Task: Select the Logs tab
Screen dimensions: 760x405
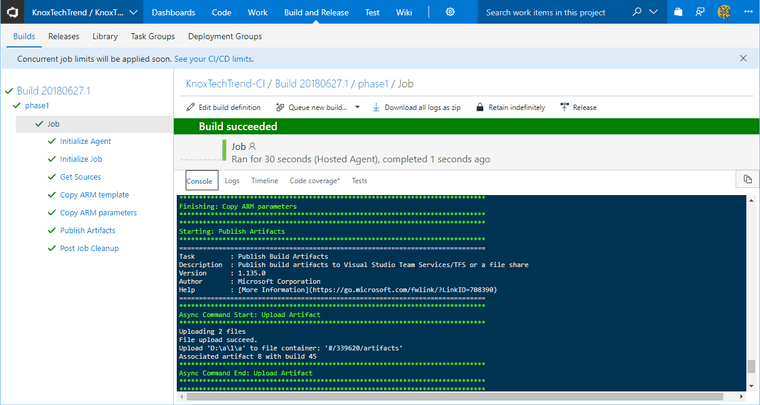Action: point(232,181)
